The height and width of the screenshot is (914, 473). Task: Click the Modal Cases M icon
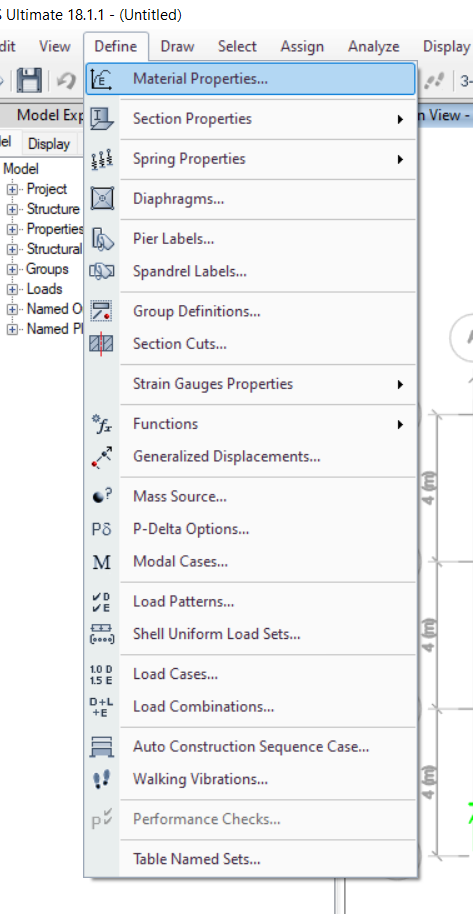click(x=102, y=562)
